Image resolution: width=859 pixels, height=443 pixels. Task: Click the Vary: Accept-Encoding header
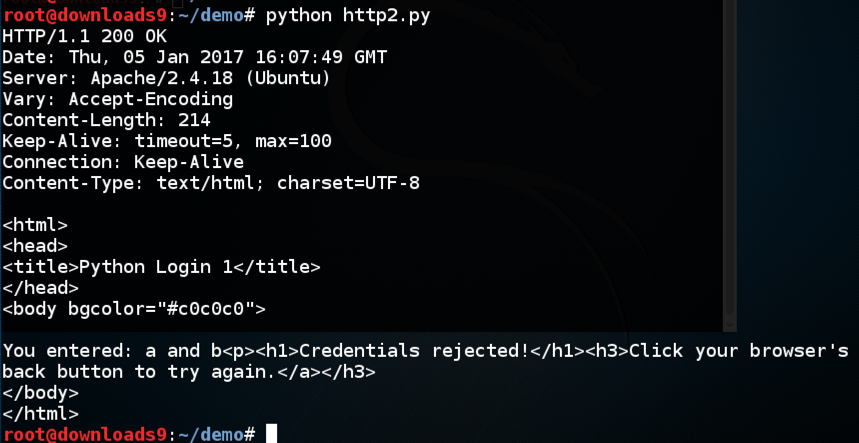(118, 99)
